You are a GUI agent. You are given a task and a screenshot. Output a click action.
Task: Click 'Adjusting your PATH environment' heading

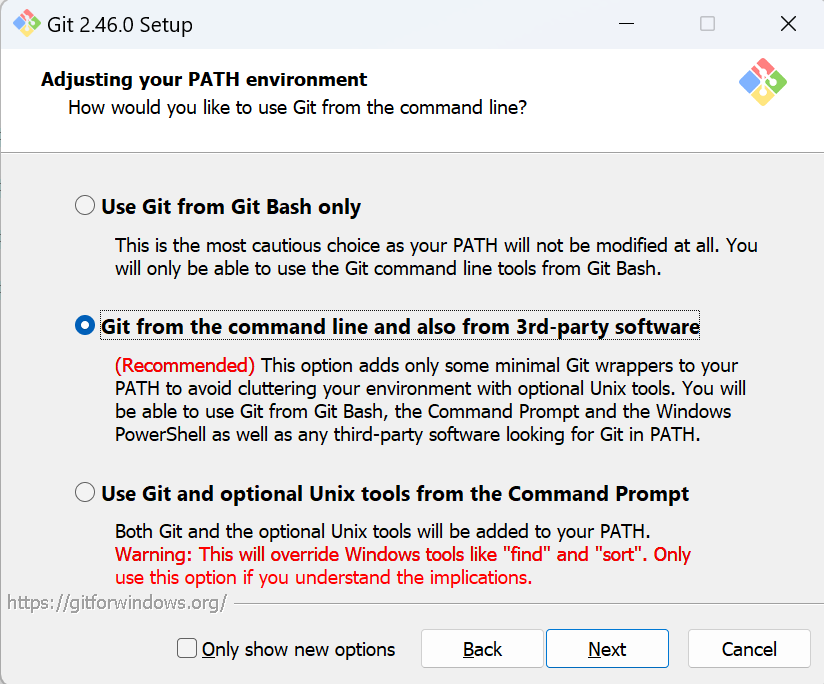204,79
